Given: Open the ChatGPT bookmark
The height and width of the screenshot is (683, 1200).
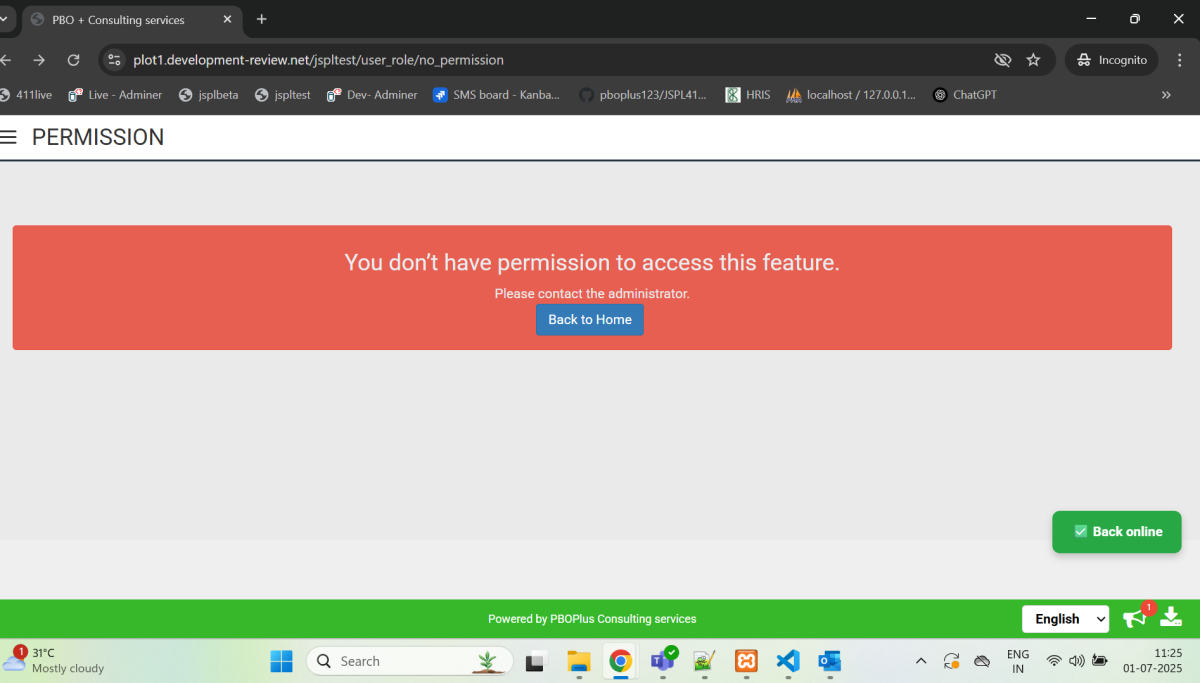Looking at the screenshot, I should coord(964,95).
